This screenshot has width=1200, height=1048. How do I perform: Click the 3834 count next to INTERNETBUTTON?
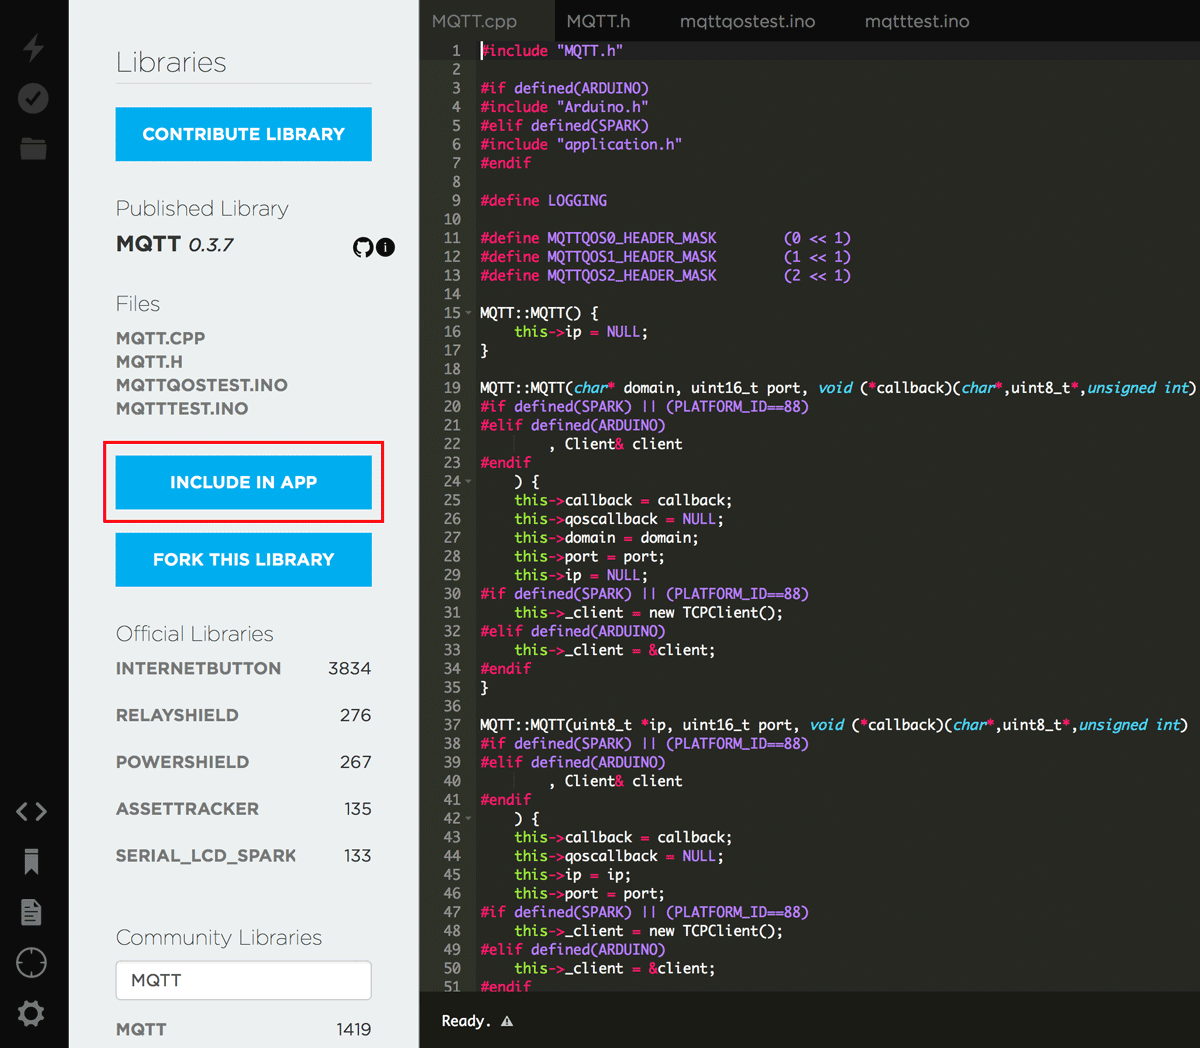point(350,668)
